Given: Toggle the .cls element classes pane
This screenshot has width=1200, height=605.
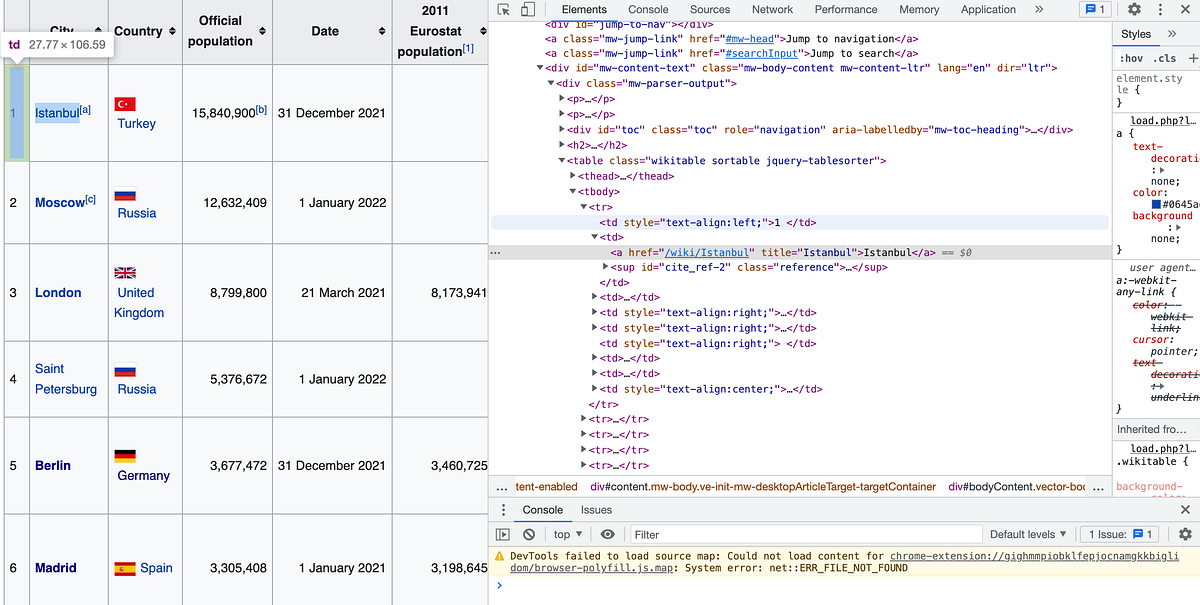Looking at the screenshot, I should 1163,59.
